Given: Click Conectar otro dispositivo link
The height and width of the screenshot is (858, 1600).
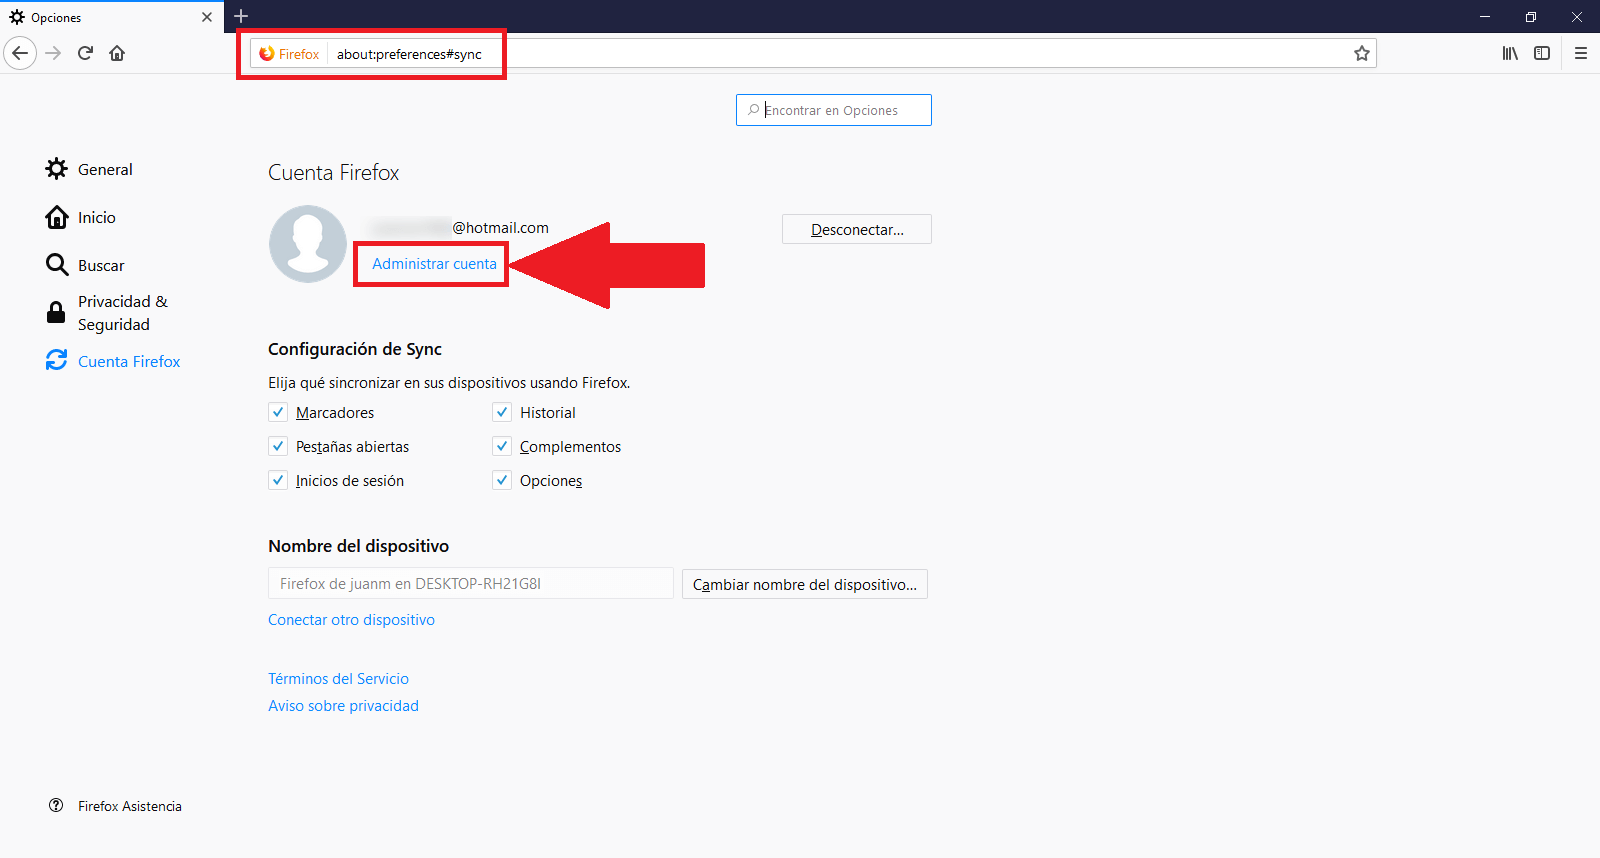Looking at the screenshot, I should (x=351, y=620).
